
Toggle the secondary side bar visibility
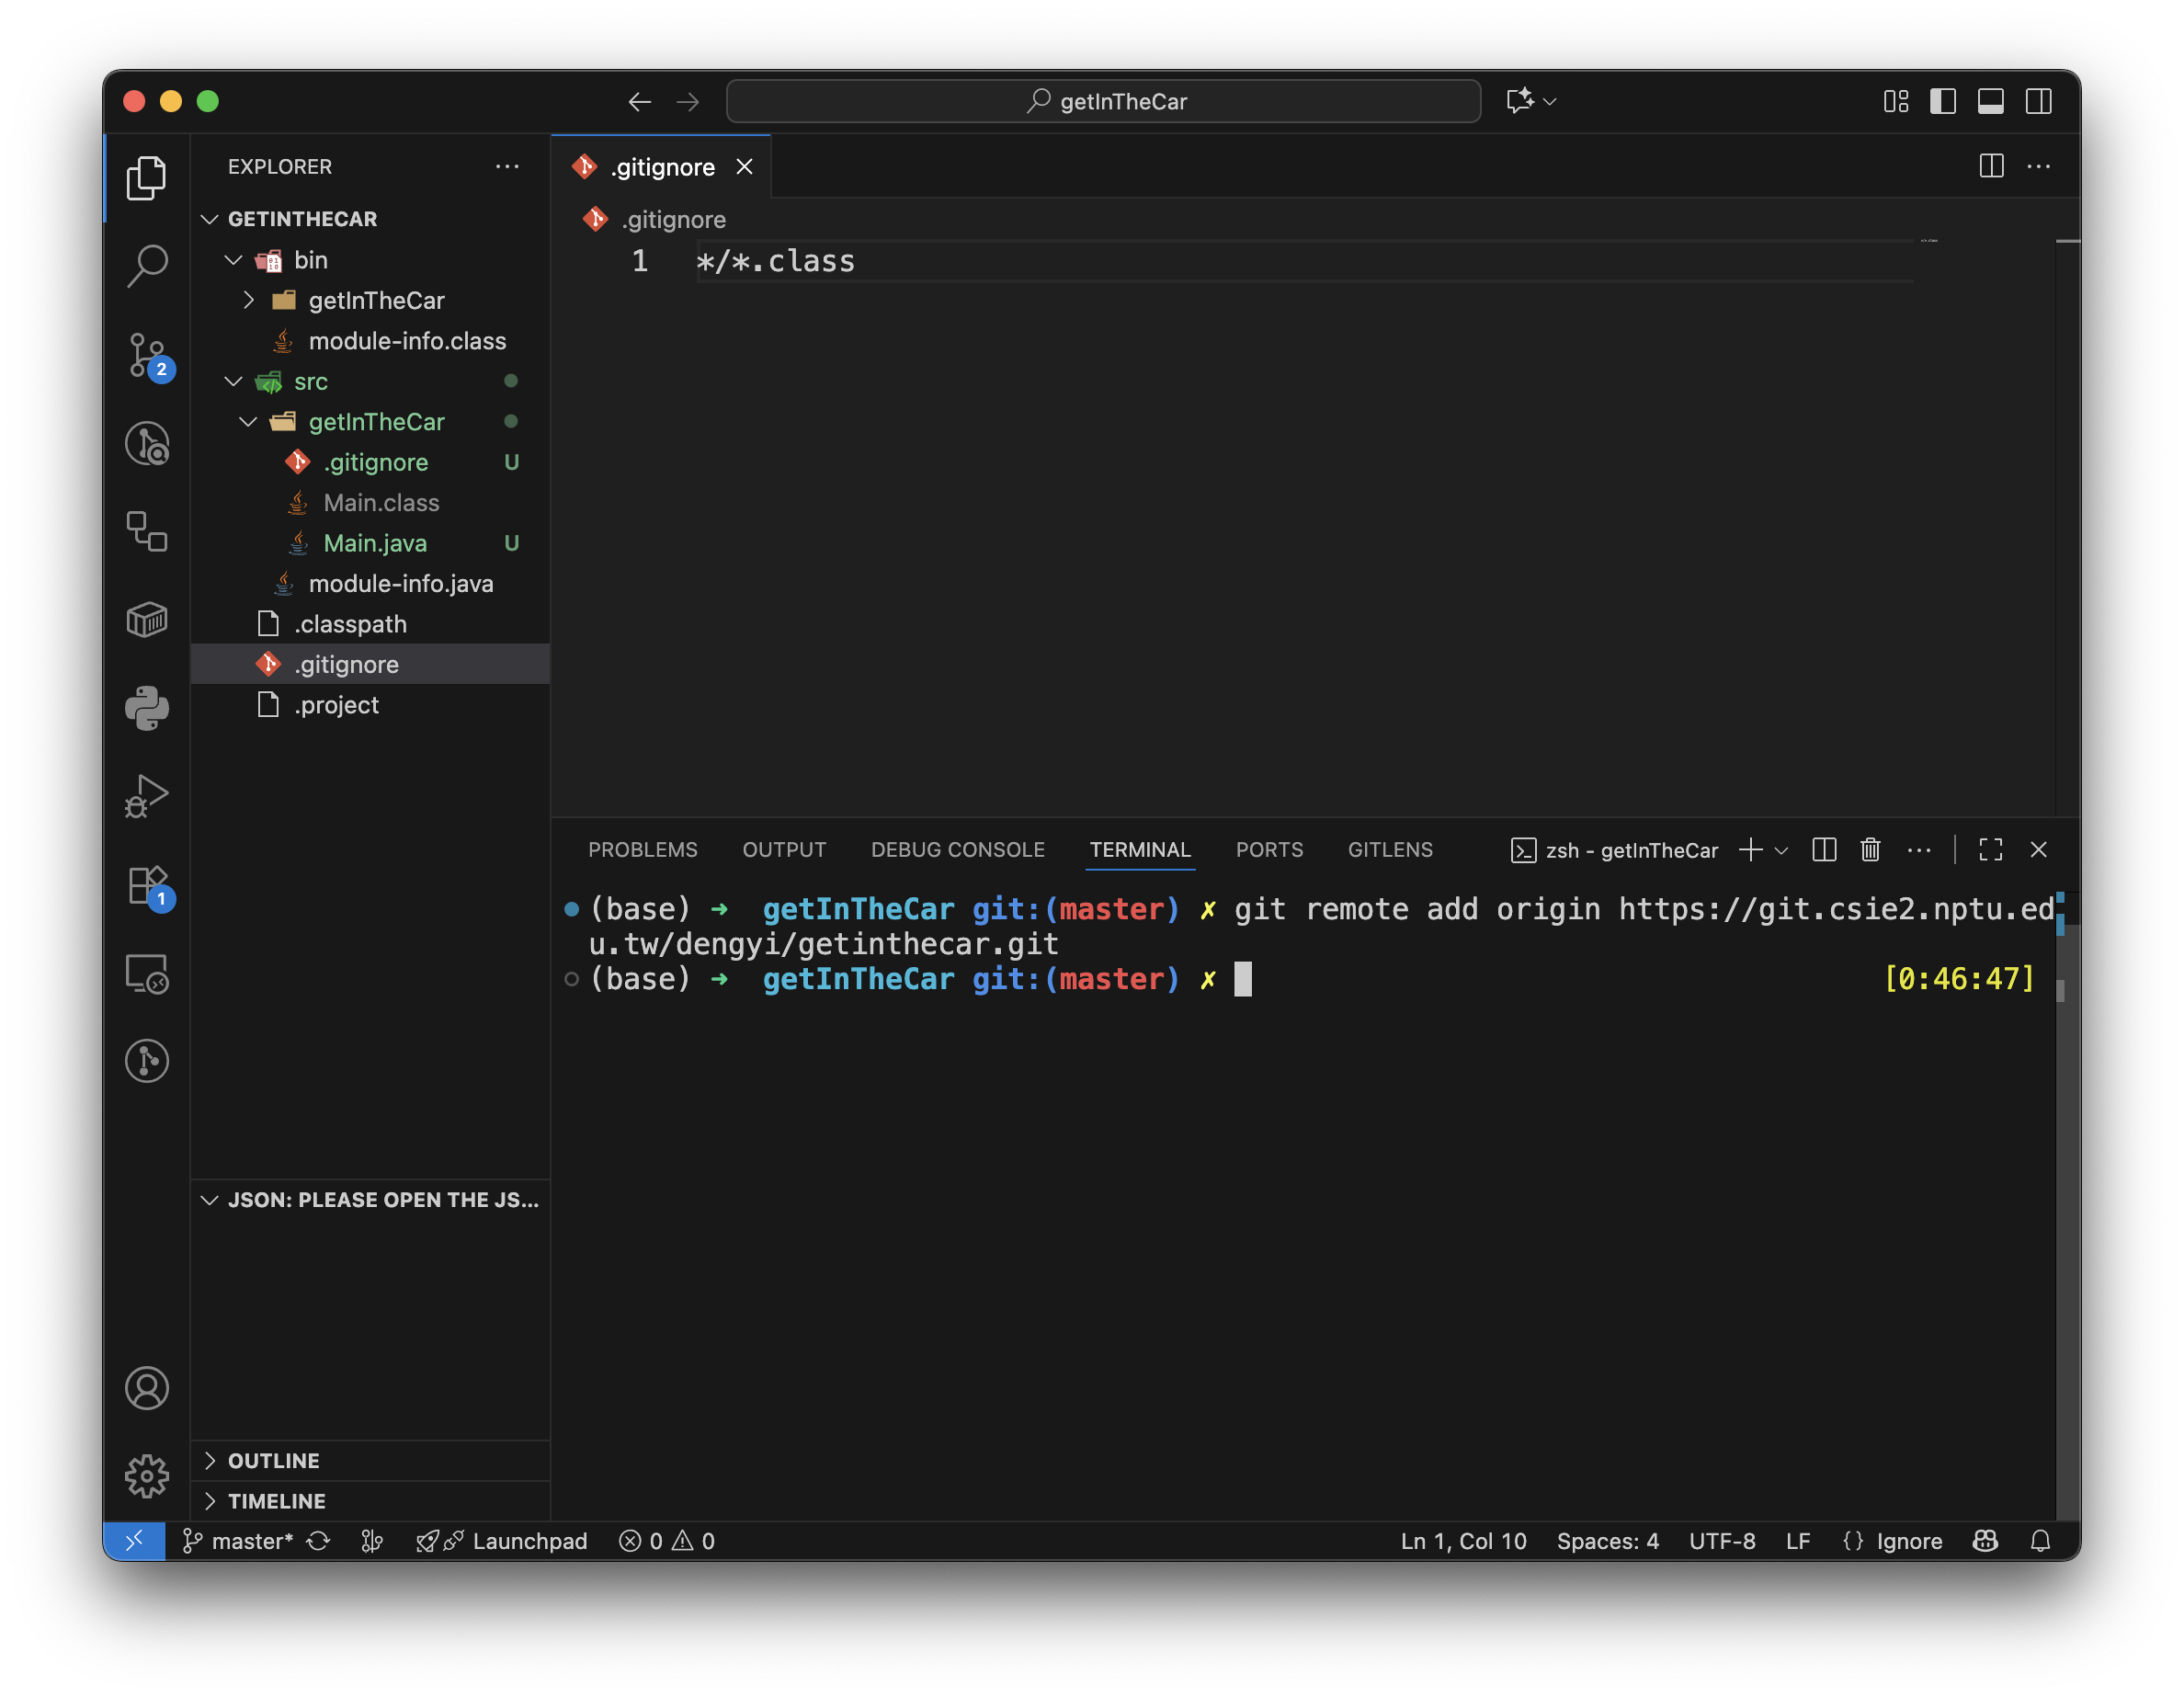[x=2038, y=102]
